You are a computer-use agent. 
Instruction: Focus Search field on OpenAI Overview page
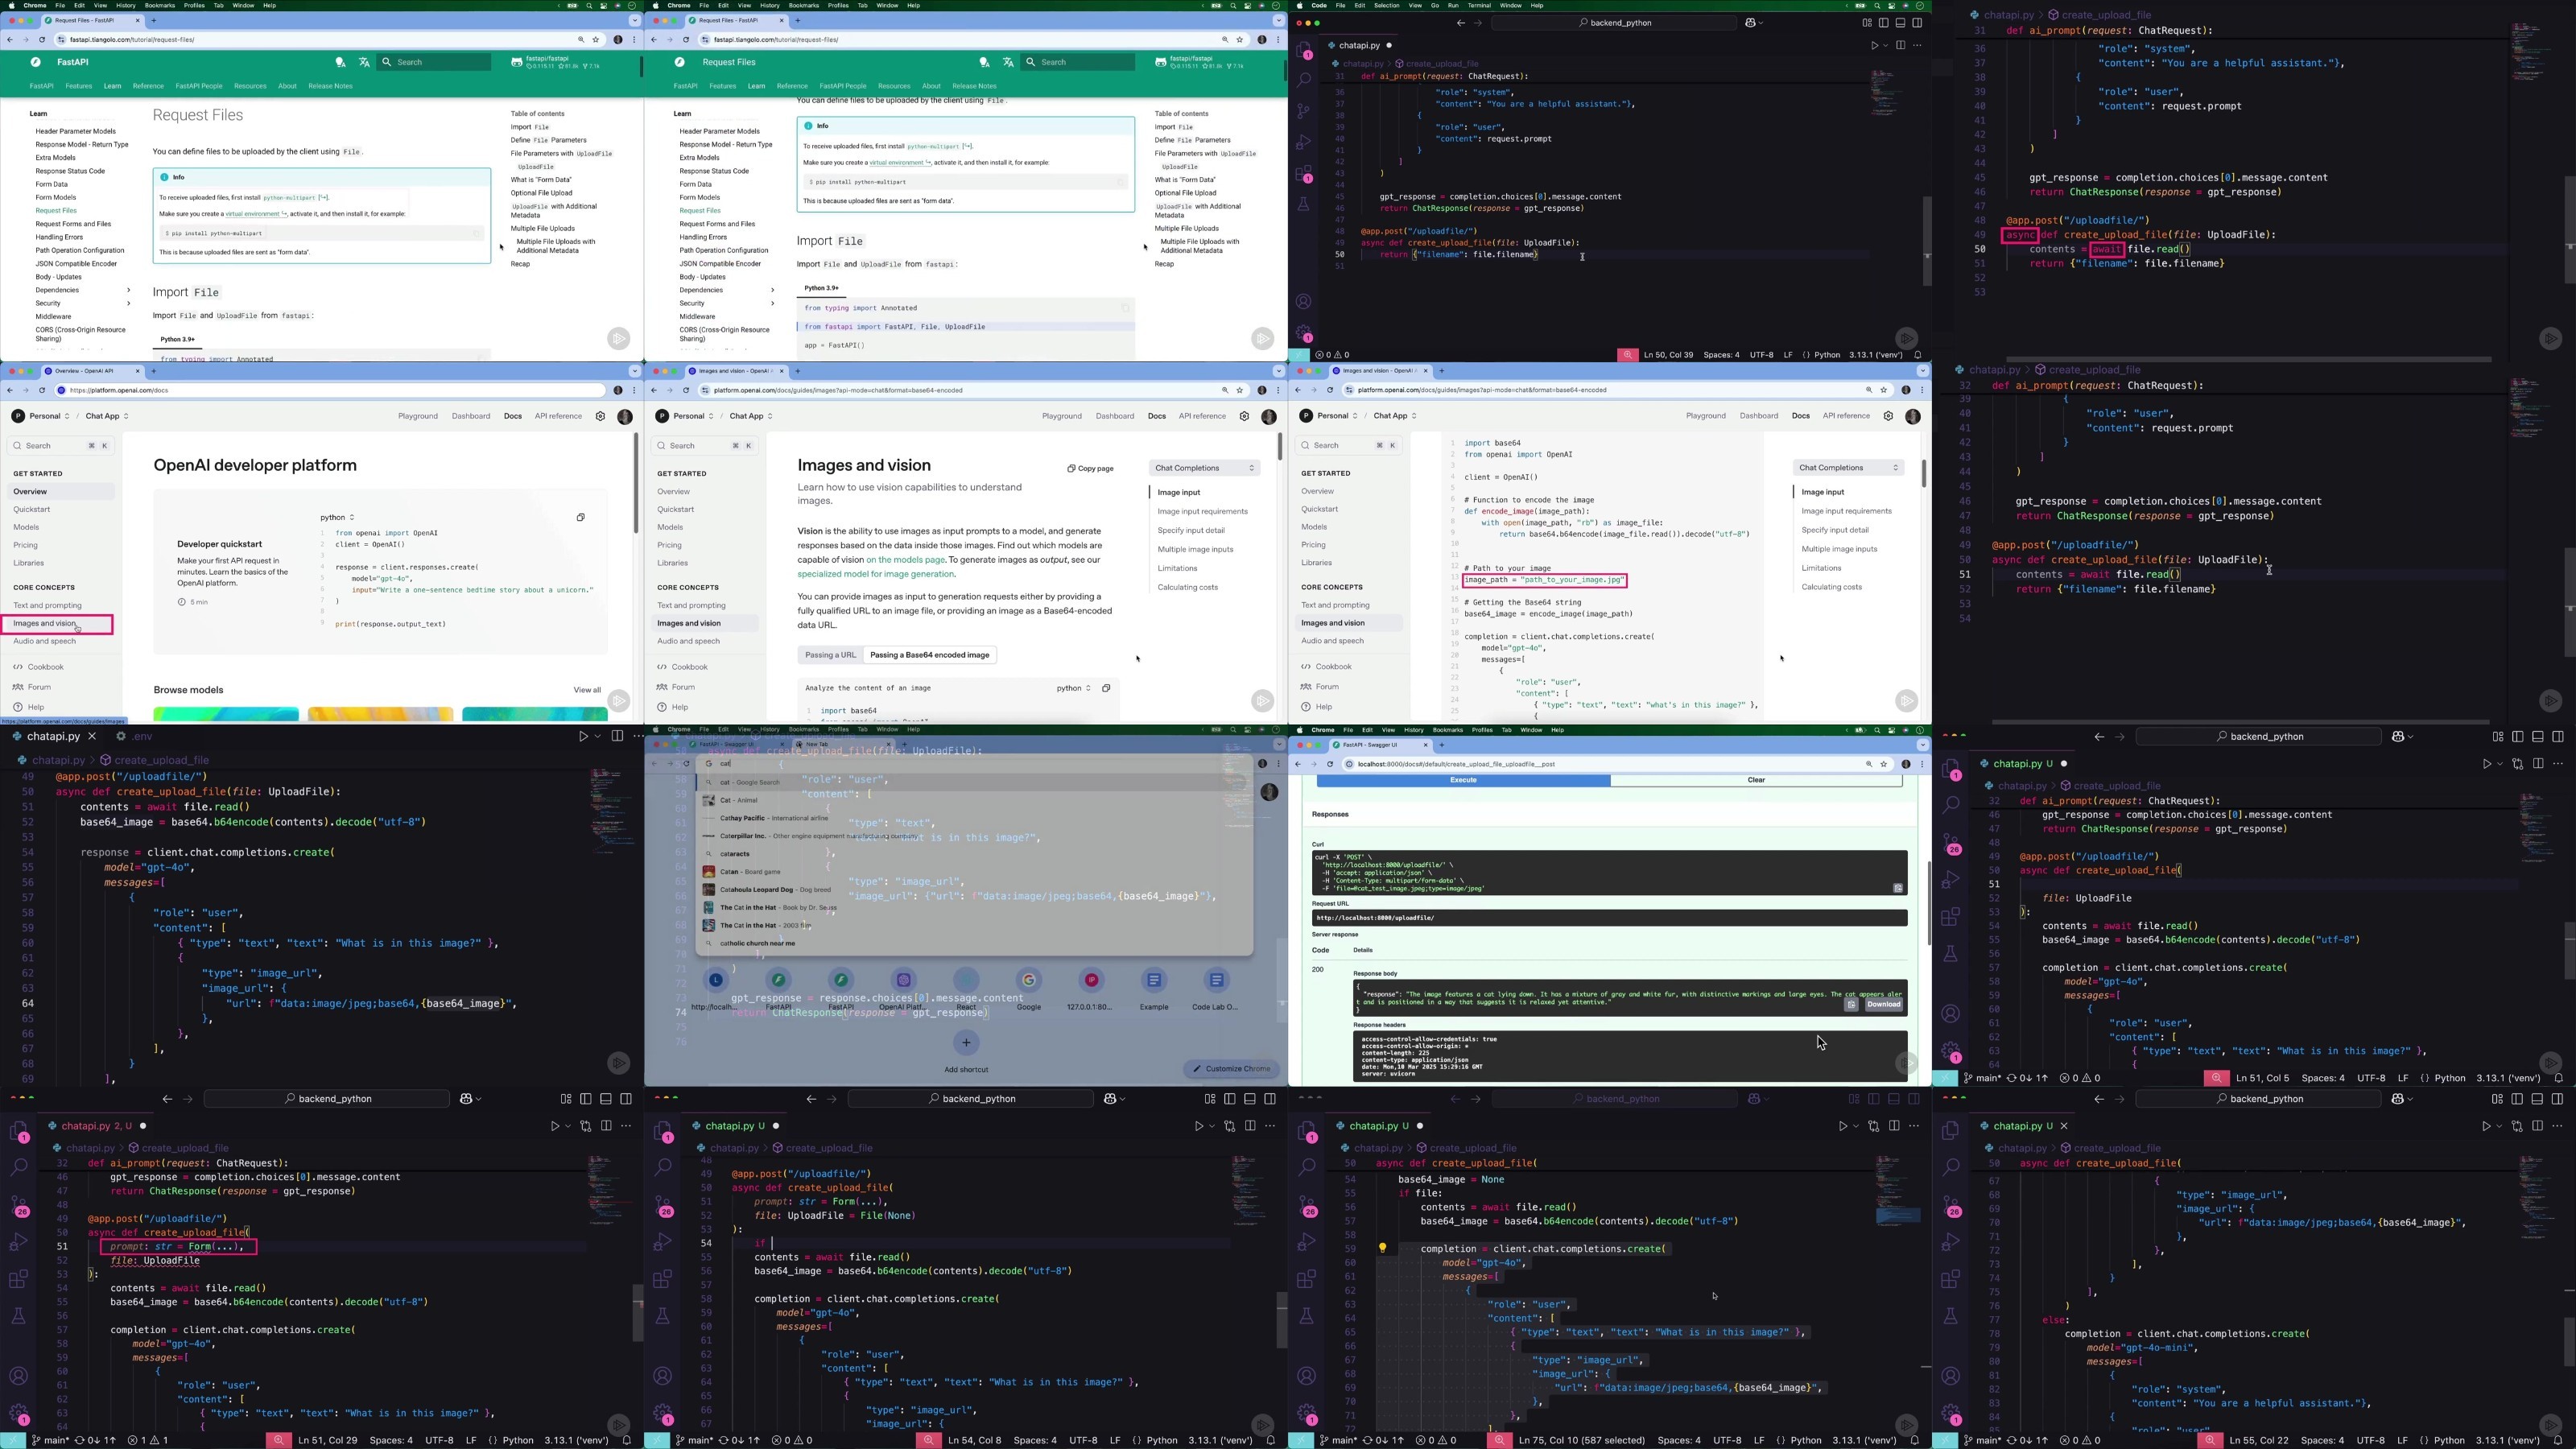(x=60, y=446)
